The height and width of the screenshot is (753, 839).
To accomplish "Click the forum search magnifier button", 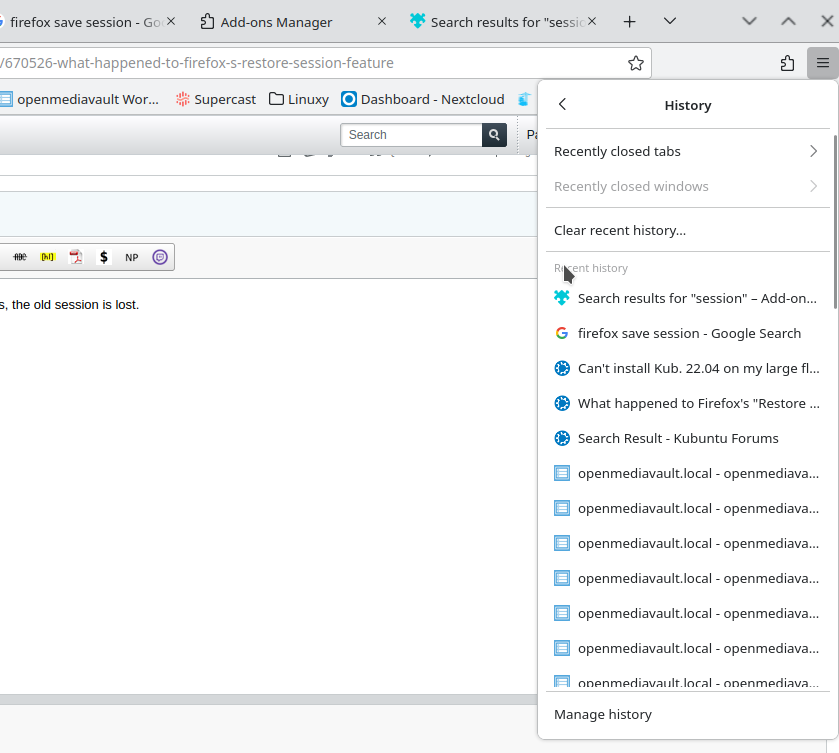I will [494, 135].
